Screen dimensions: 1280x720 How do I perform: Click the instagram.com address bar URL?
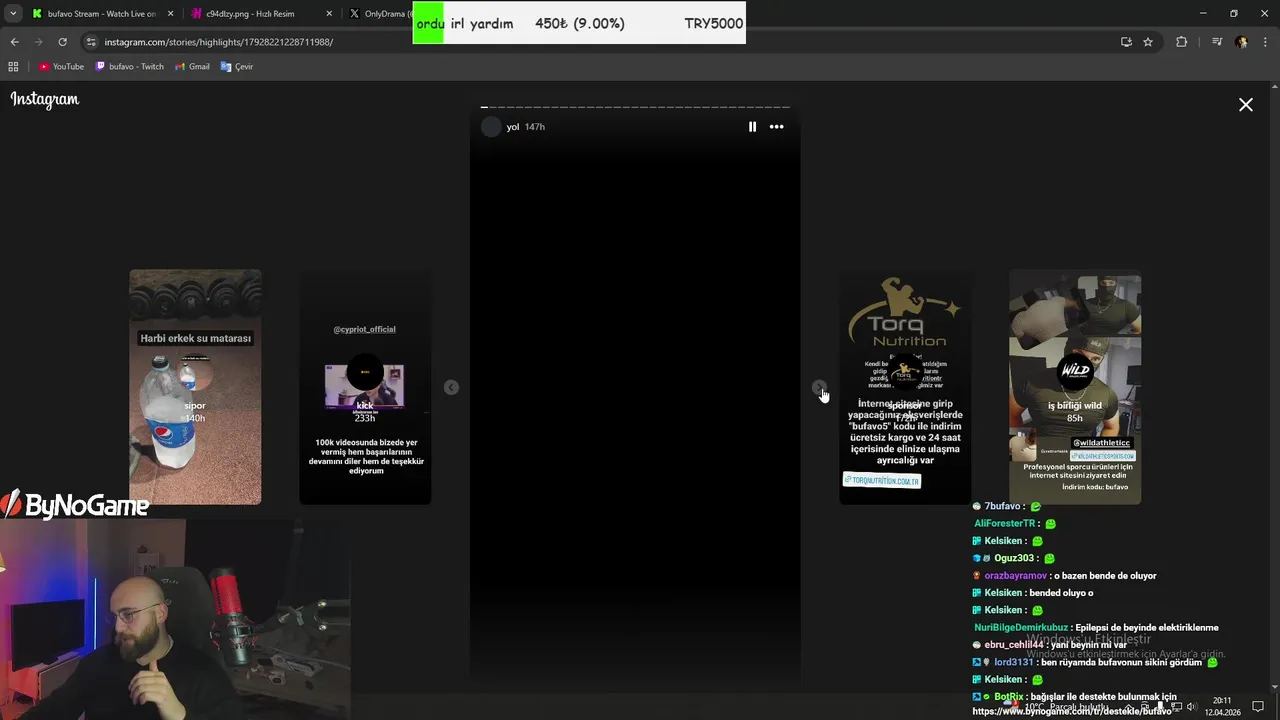219,42
